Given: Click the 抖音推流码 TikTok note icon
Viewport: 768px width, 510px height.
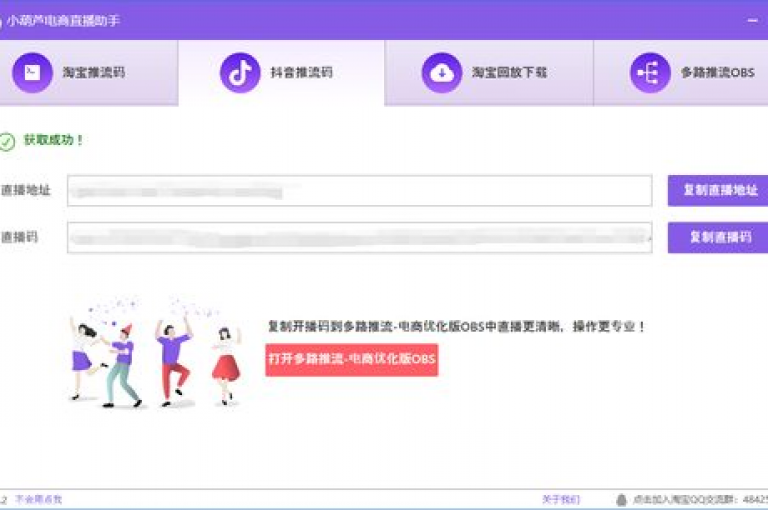Looking at the screenshot, I should click(x=240, y=73).
